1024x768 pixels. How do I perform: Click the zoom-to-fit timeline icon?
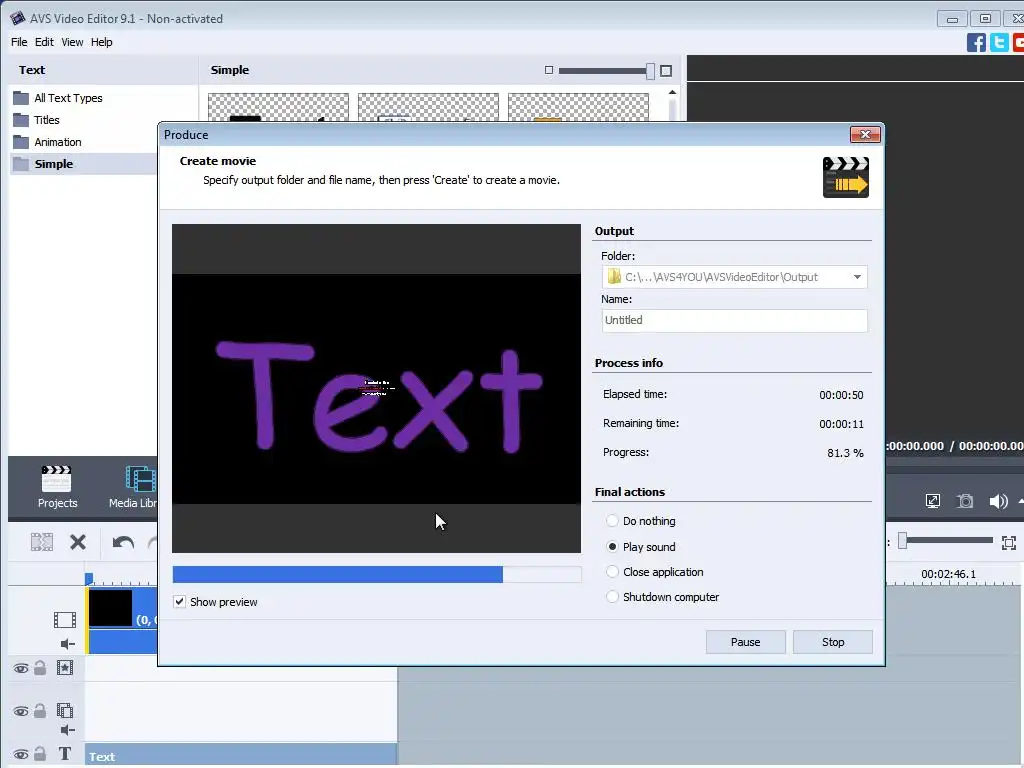(1008, 543)
